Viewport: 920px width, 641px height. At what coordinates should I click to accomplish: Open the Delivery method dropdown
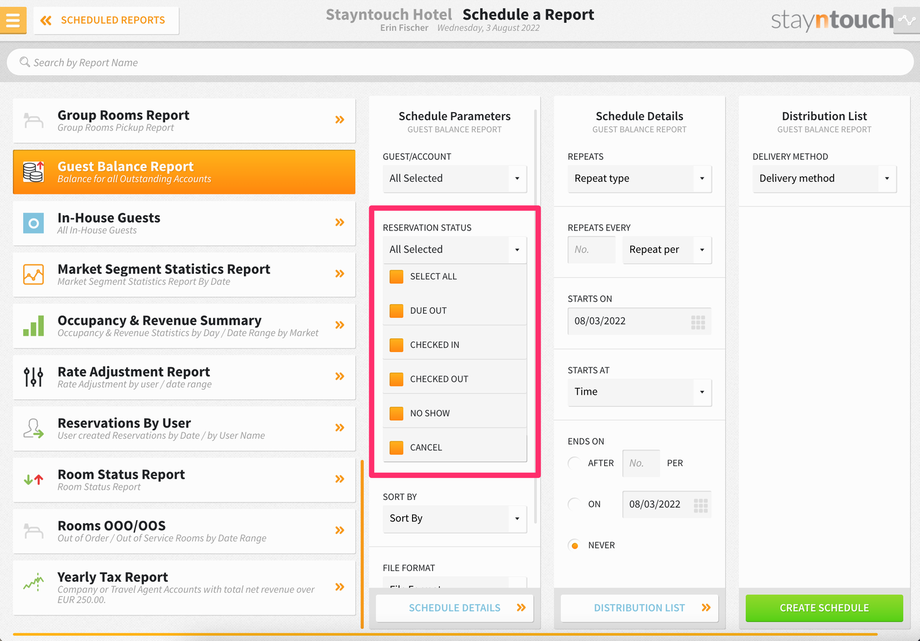click(x=824, y=178)
